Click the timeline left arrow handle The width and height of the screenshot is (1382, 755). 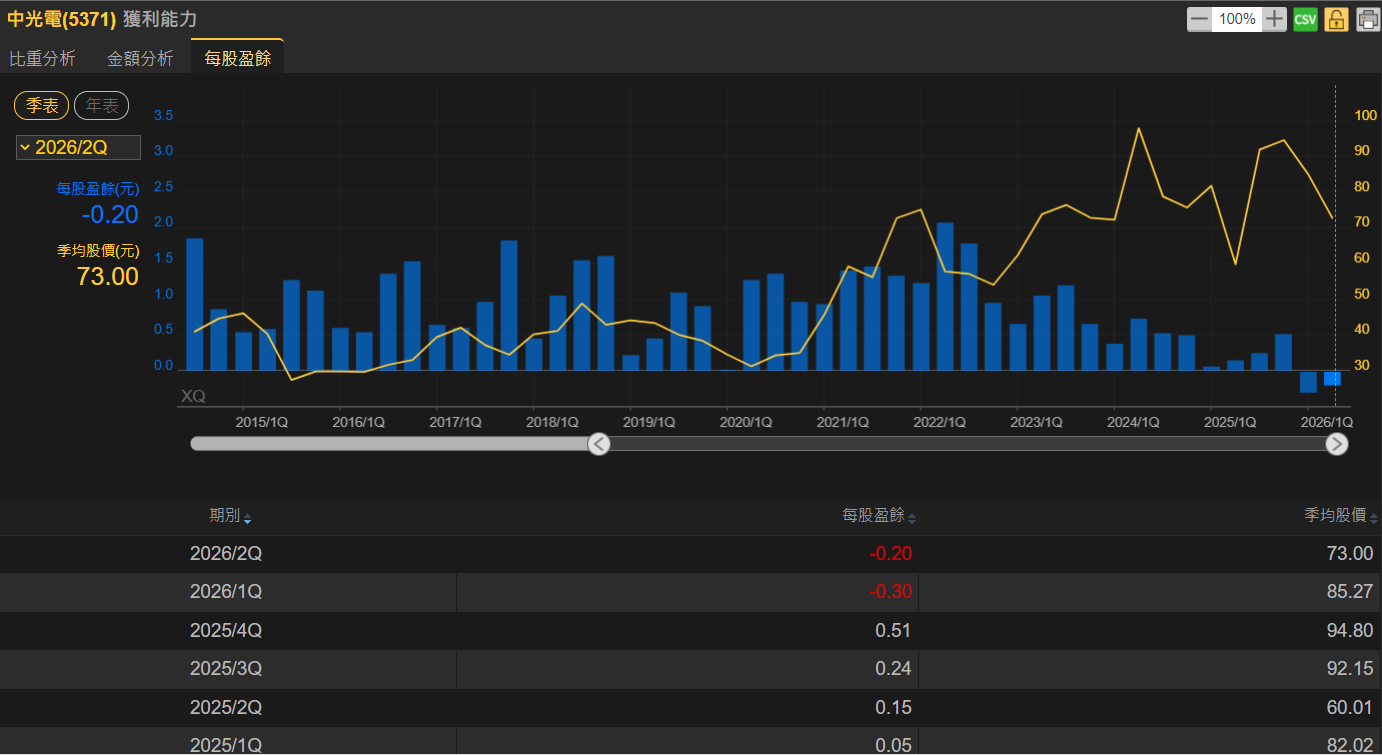click(599, 444)
